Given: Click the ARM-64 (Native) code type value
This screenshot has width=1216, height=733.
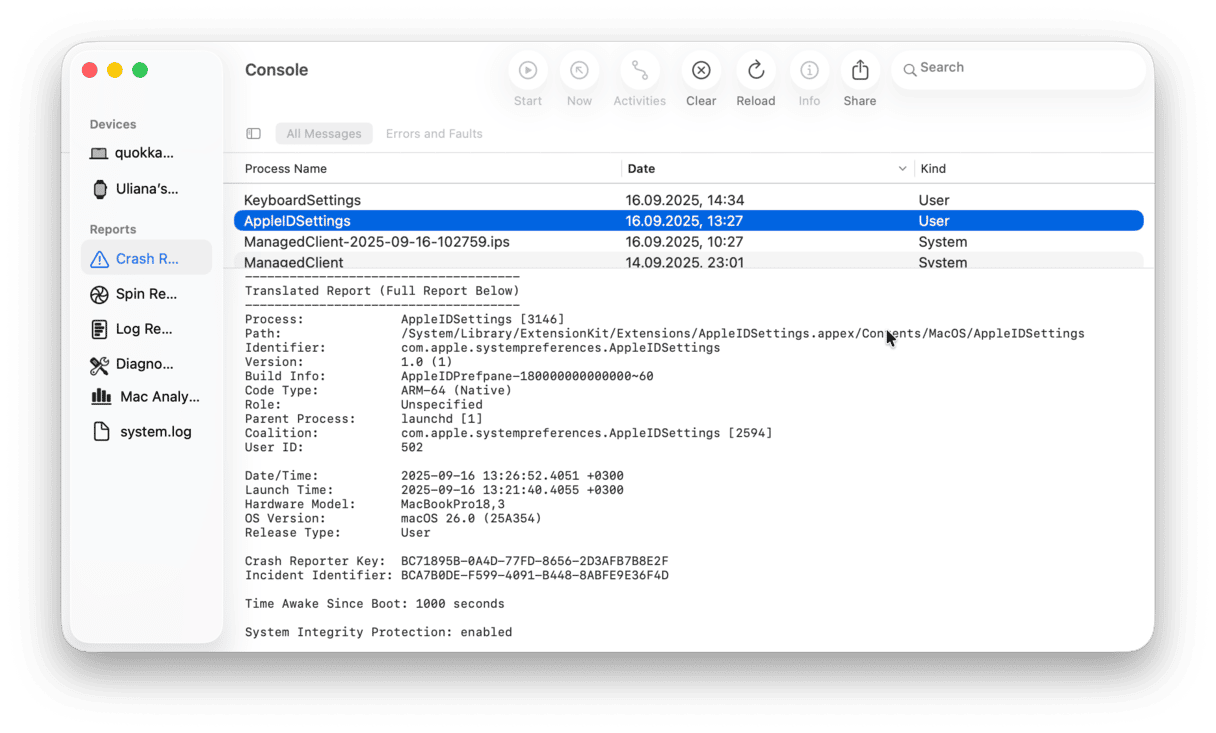Looking at the screenshot, I should [456, 391].
